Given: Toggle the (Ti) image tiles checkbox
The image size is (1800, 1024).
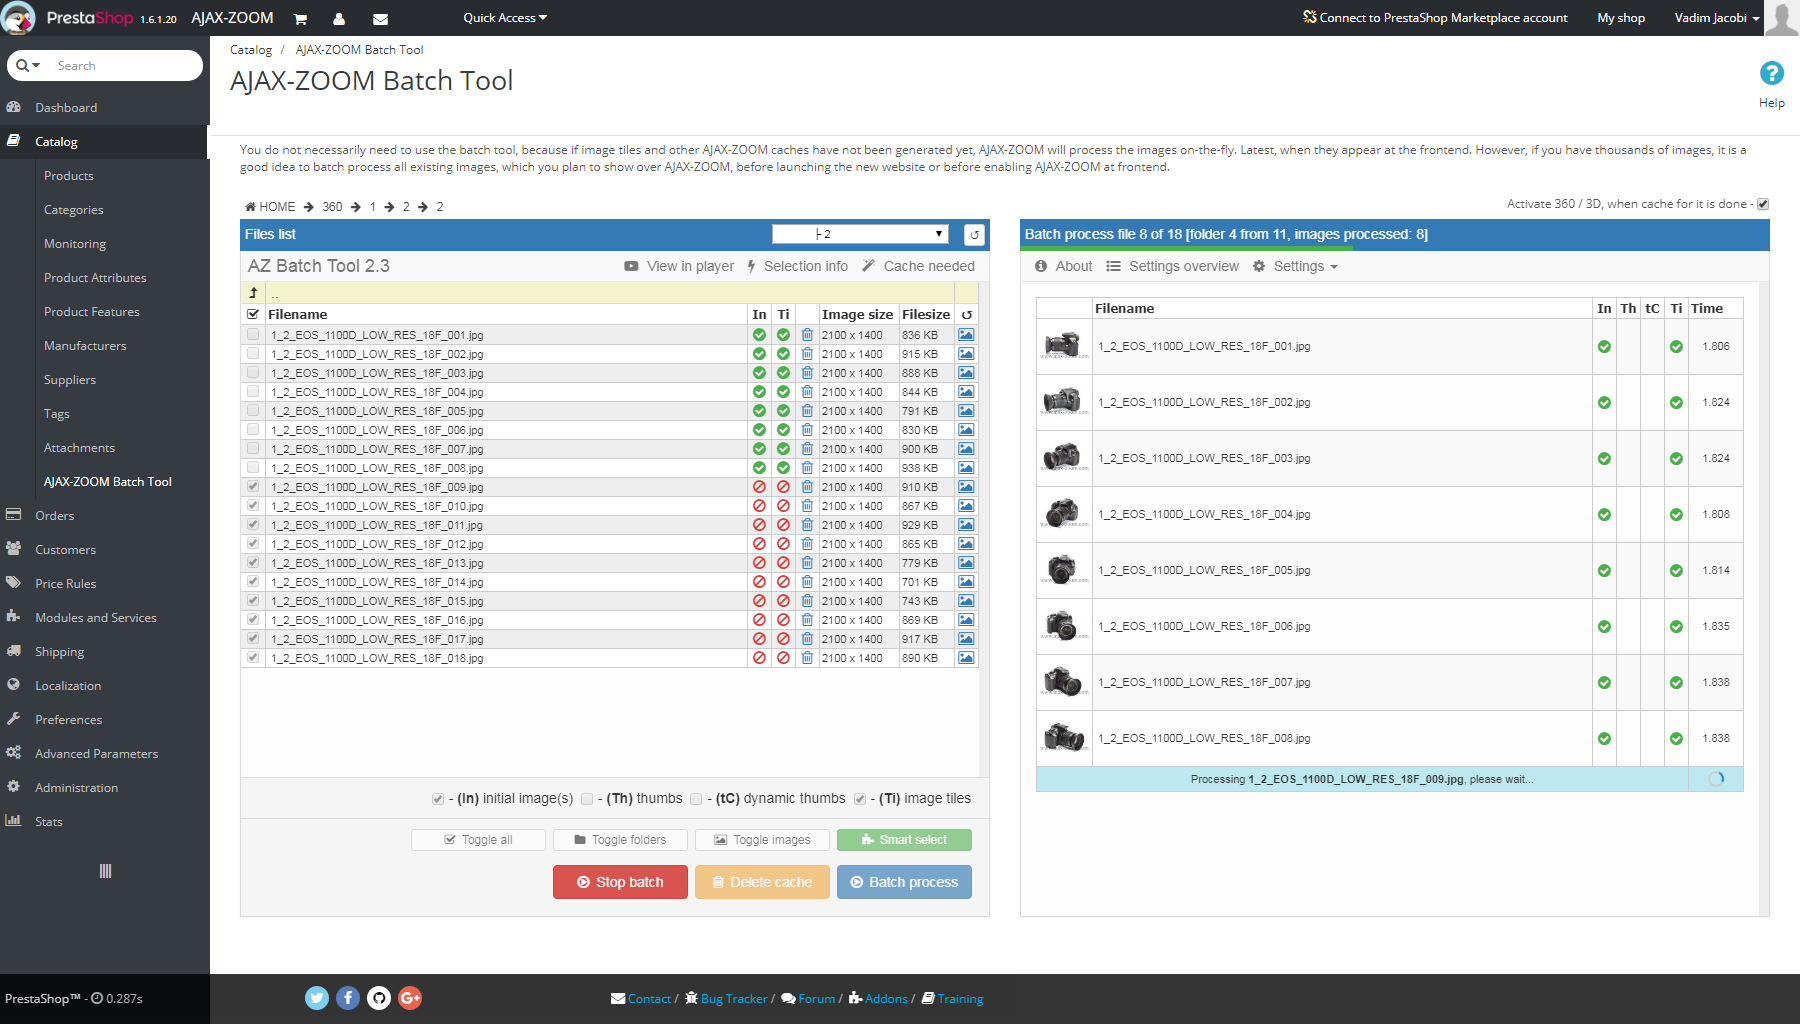Looking at the screenshot, I should coord(860,799).
